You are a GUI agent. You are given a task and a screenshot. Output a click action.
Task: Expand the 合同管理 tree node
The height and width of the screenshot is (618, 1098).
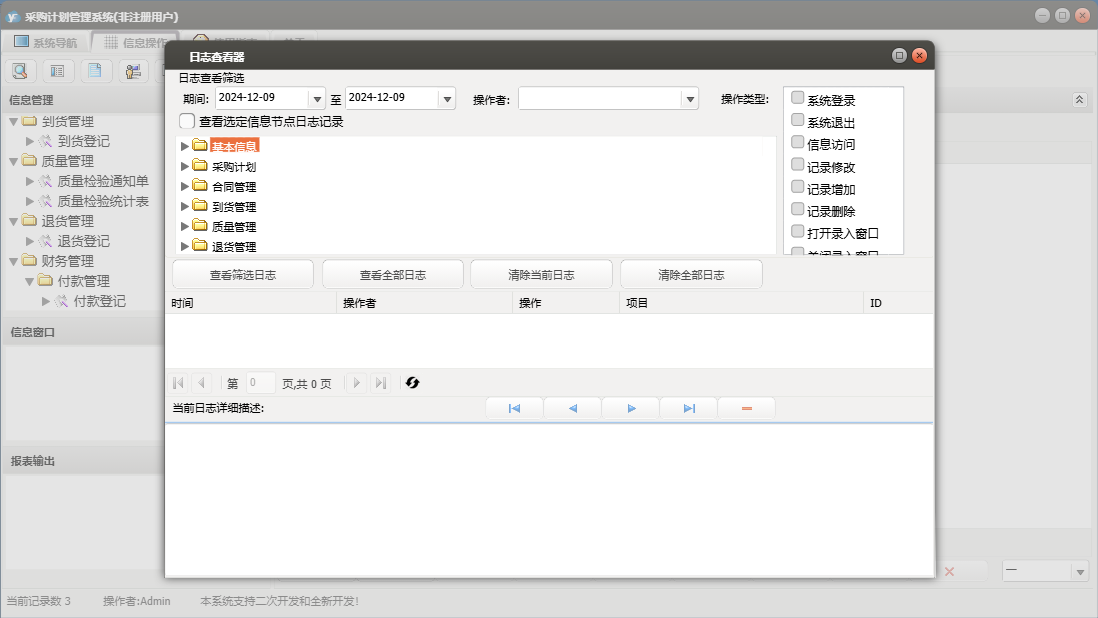point(185,186)
